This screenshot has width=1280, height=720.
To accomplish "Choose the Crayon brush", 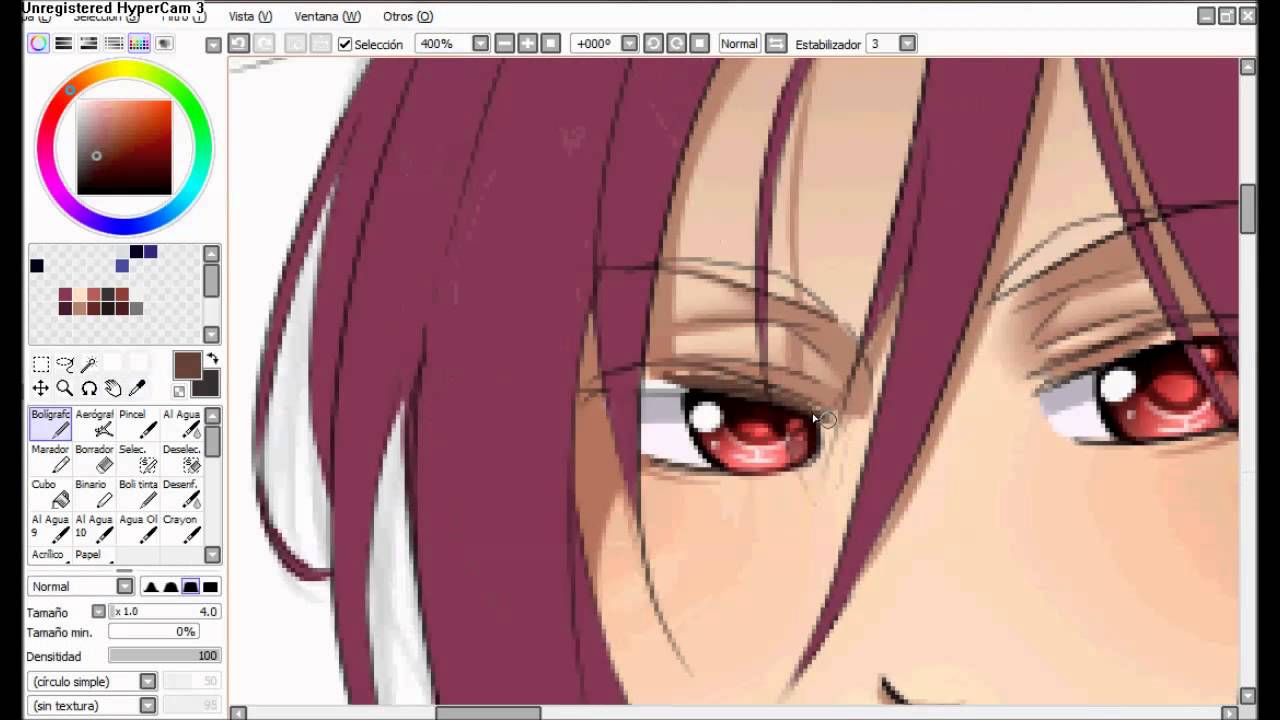I will tap(181, 529).
